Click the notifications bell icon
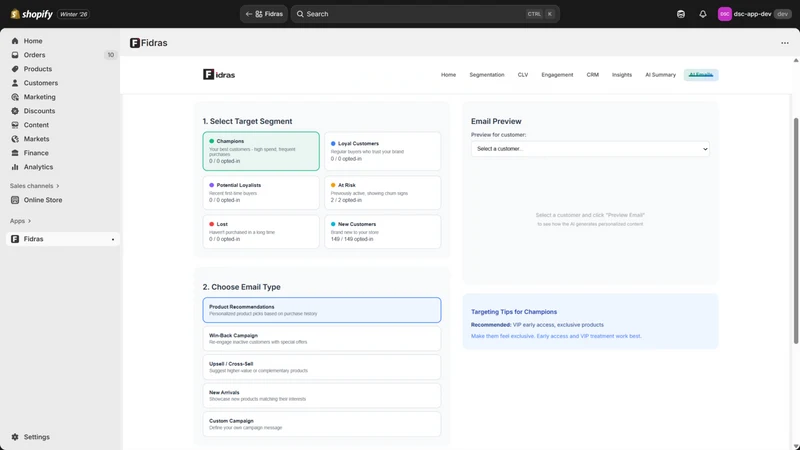 [703, 14]
